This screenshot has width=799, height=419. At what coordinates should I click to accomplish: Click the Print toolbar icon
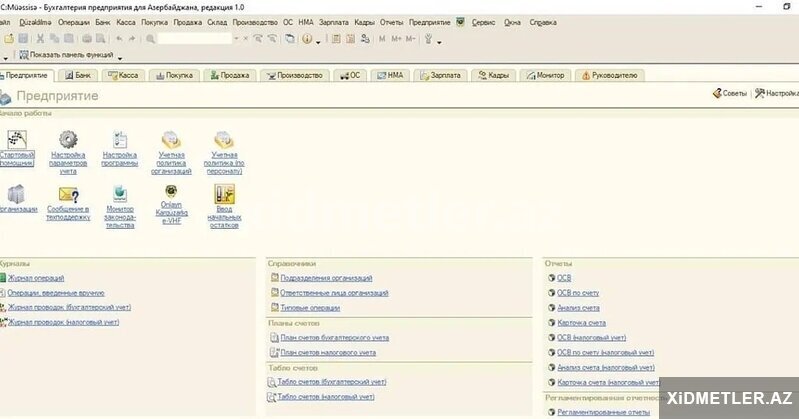pos(87,39)
